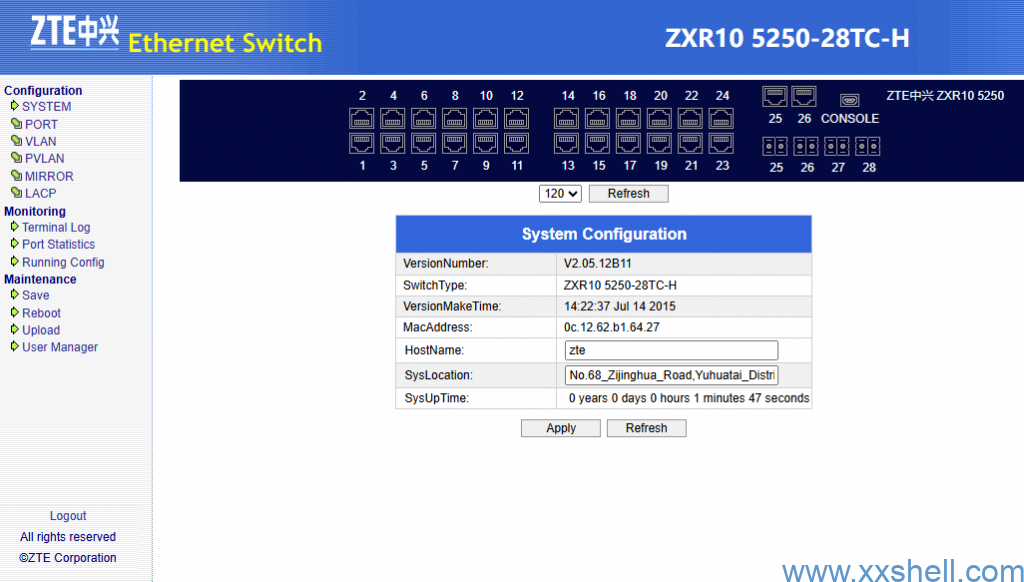
Task: Click port 24 icon on the front panel
Action: tap(722, 117)
